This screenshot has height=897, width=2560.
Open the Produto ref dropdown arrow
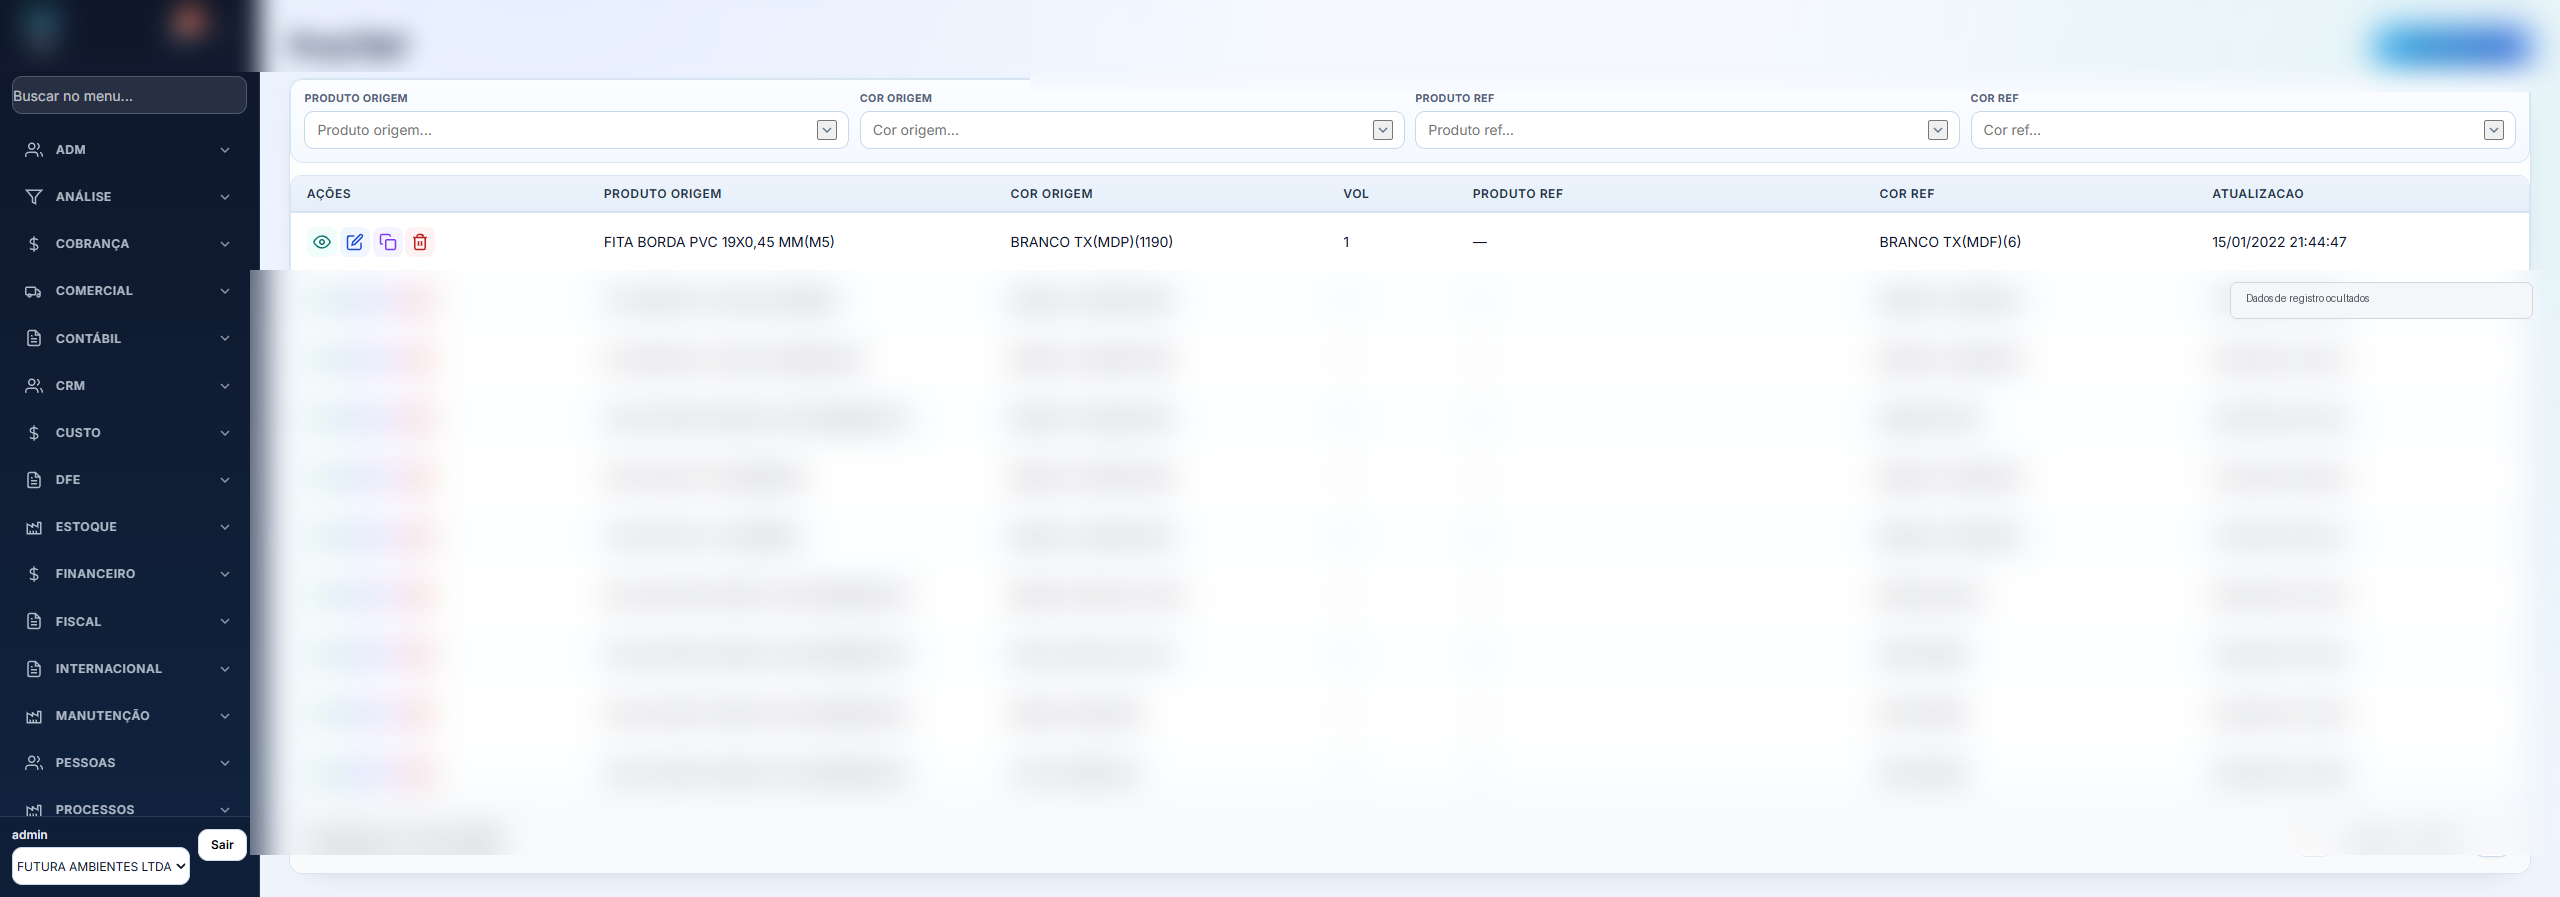click(1938, 130)
